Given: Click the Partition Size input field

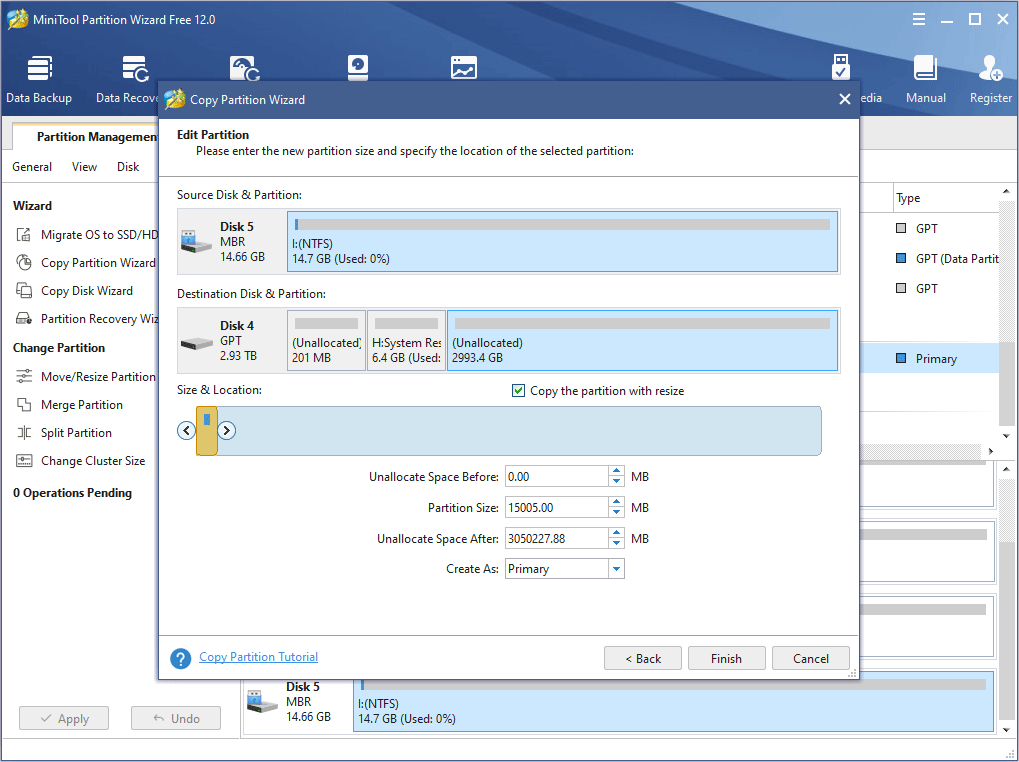Looking at the screenshot, I should click(556, 507).
